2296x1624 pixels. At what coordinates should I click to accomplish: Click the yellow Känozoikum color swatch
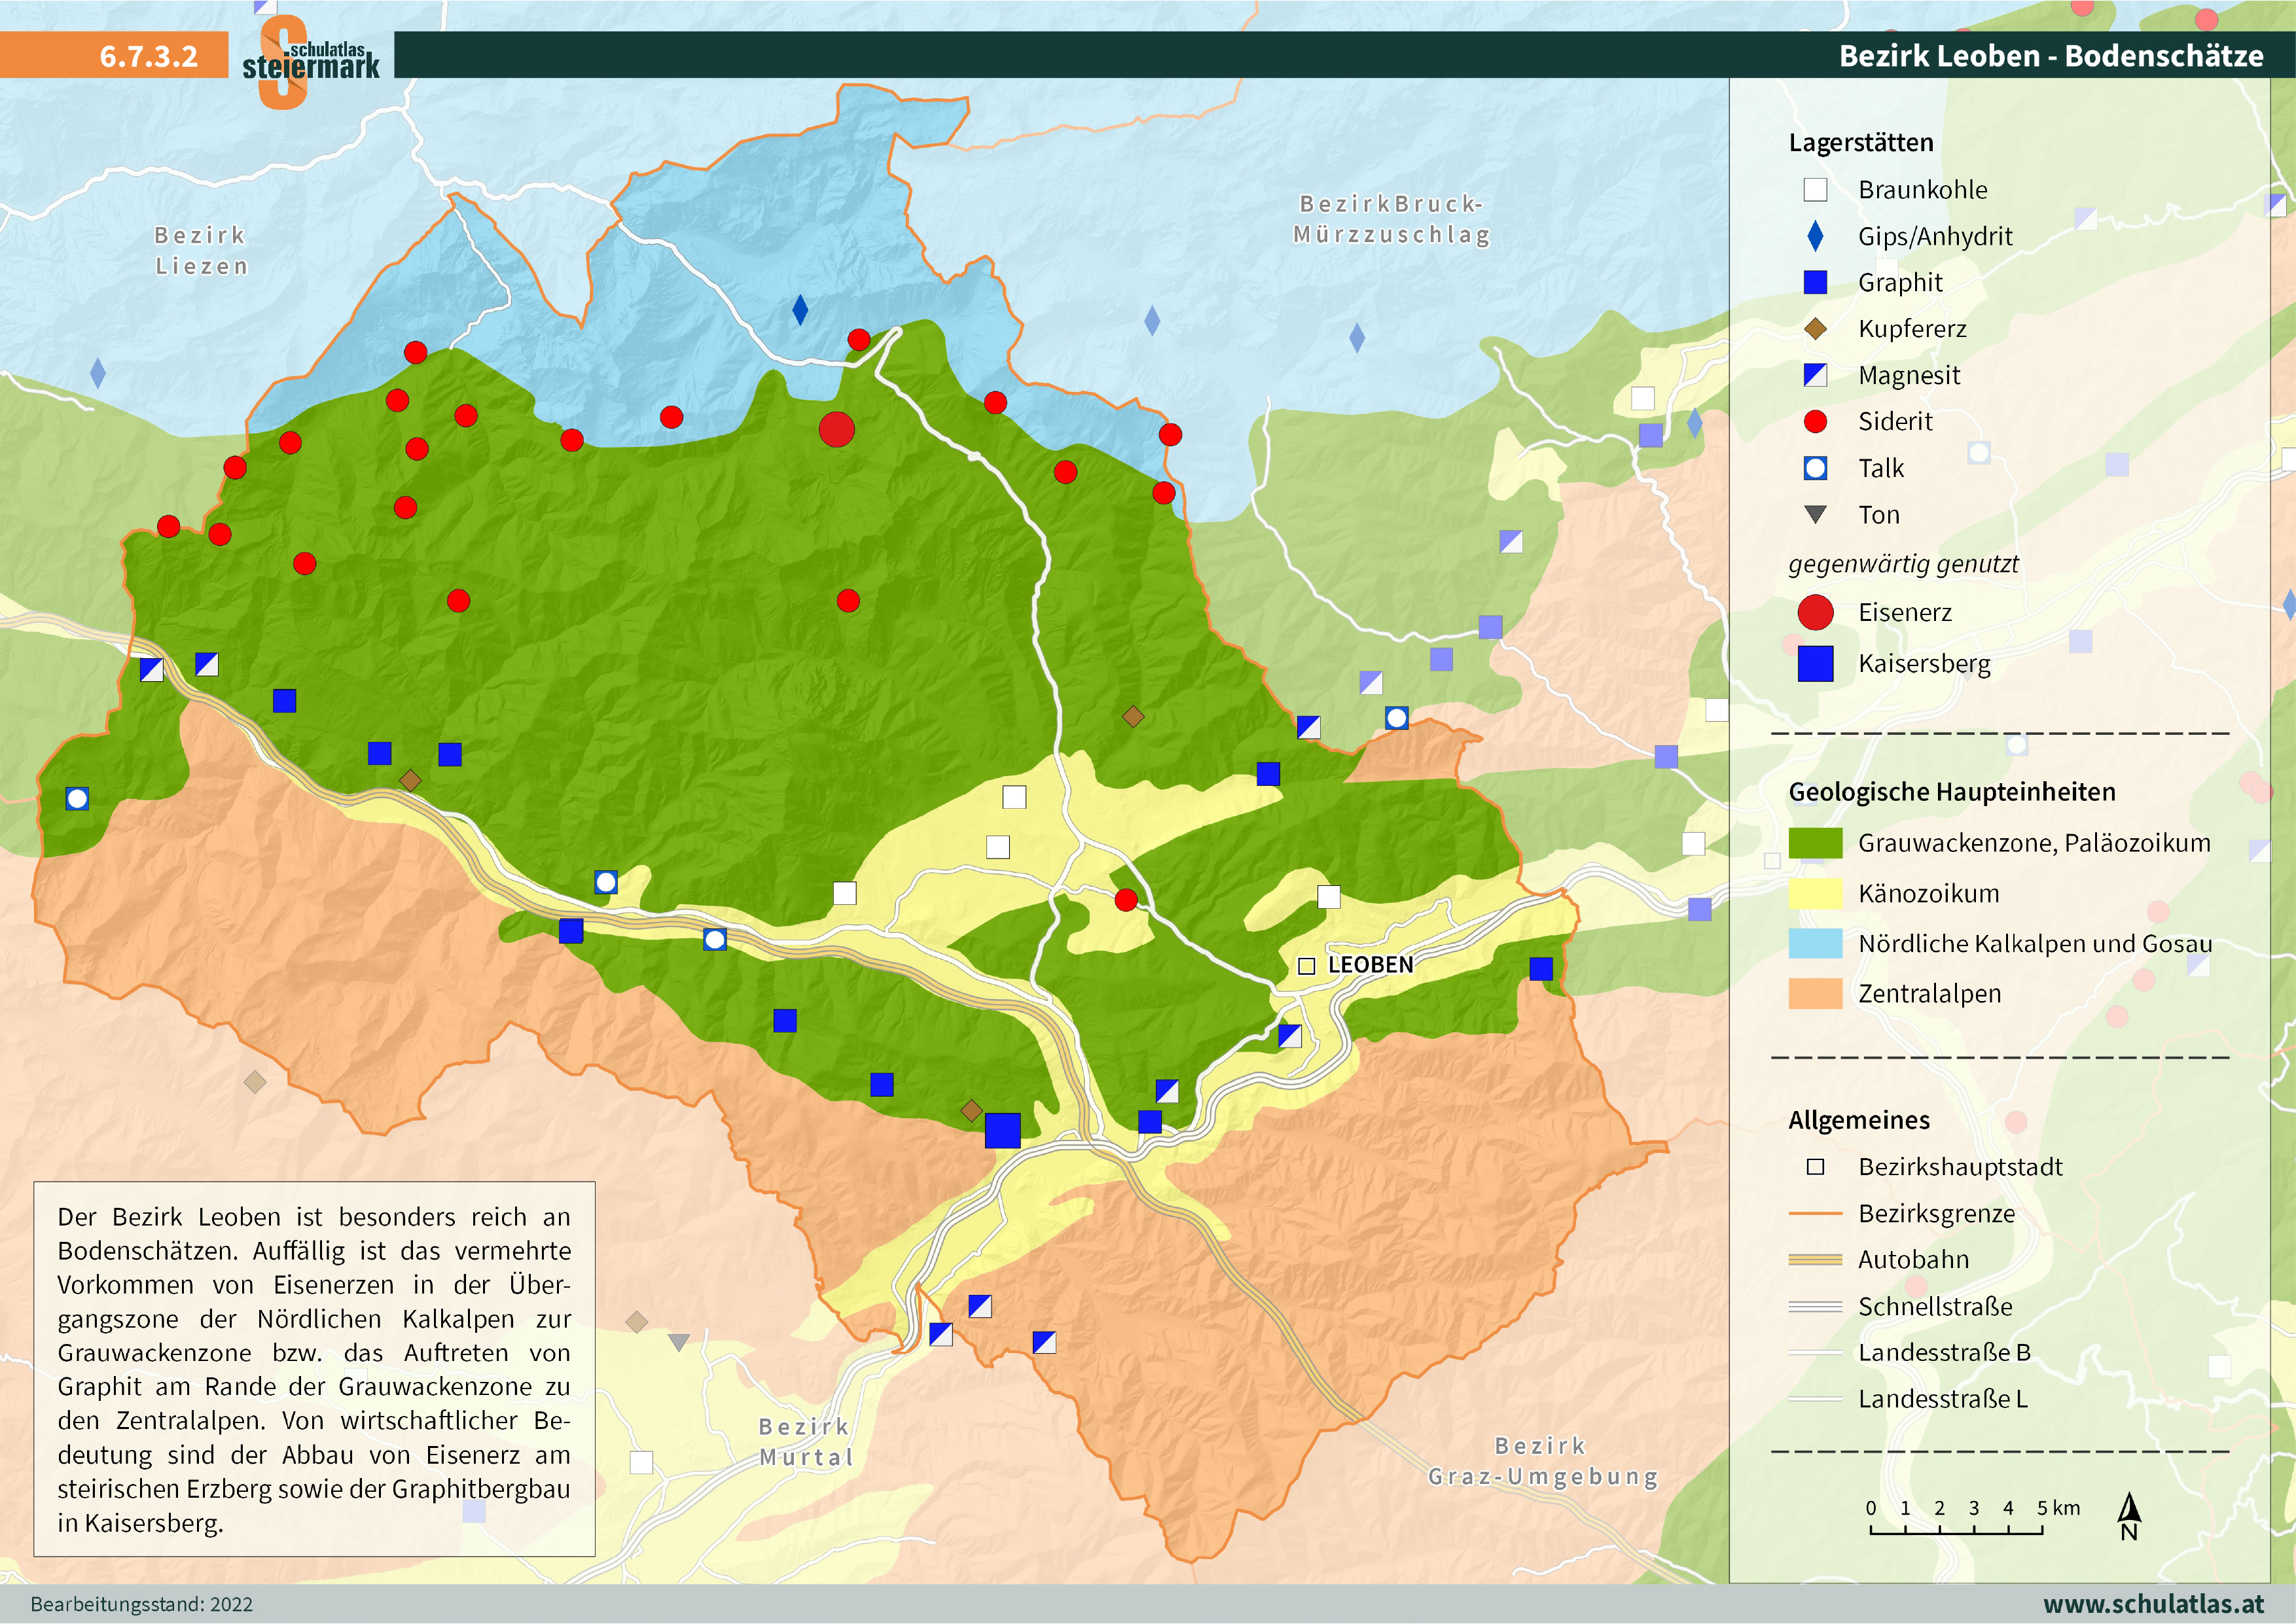[x=1815, y=893]
